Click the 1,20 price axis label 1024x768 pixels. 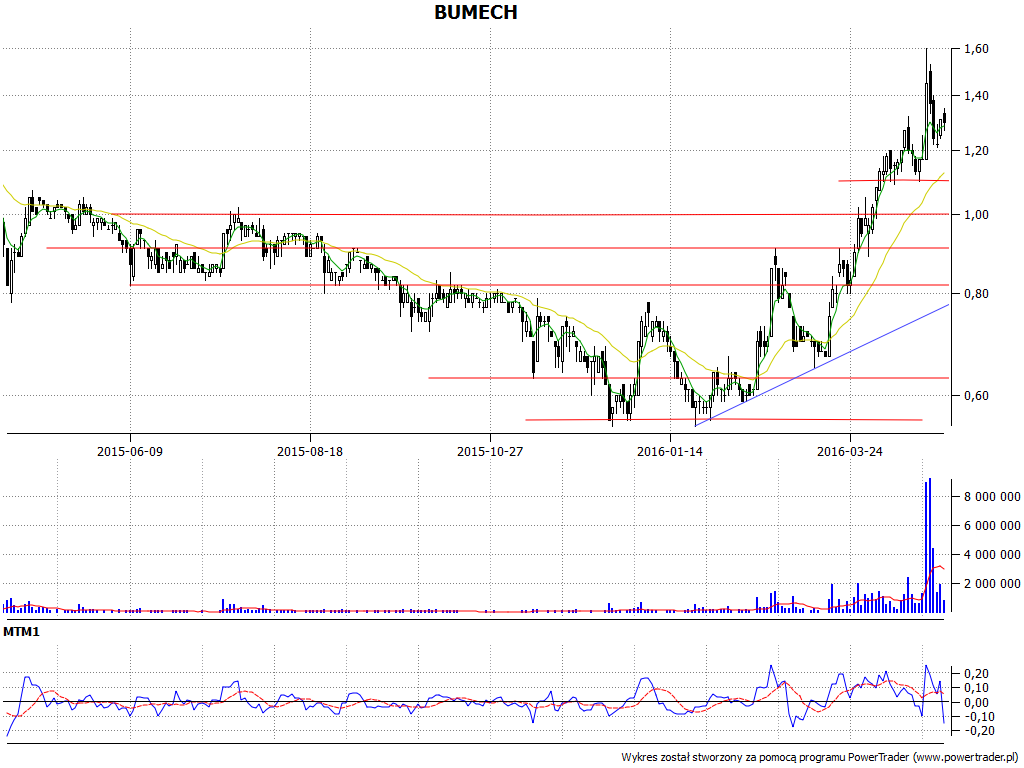[x=976, y=151]
